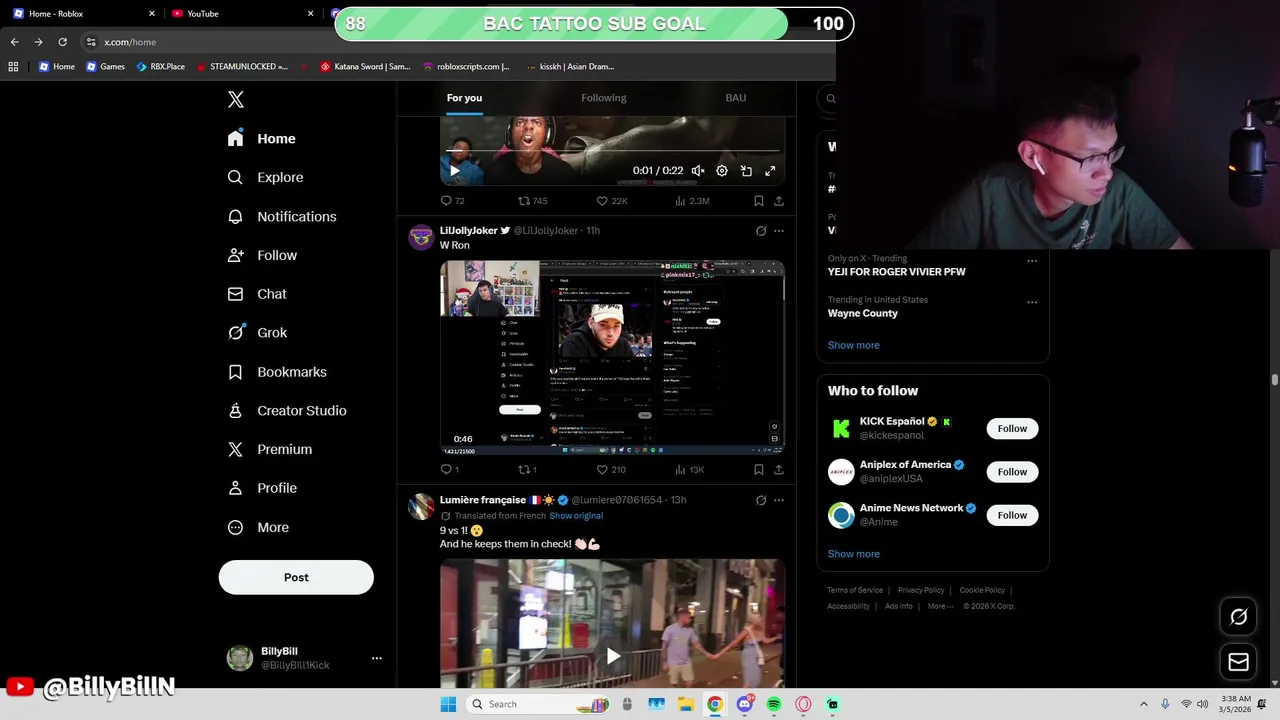Switch to the Following tab
This screenshot has width=1280, height=720.
(x=604, y=98)
